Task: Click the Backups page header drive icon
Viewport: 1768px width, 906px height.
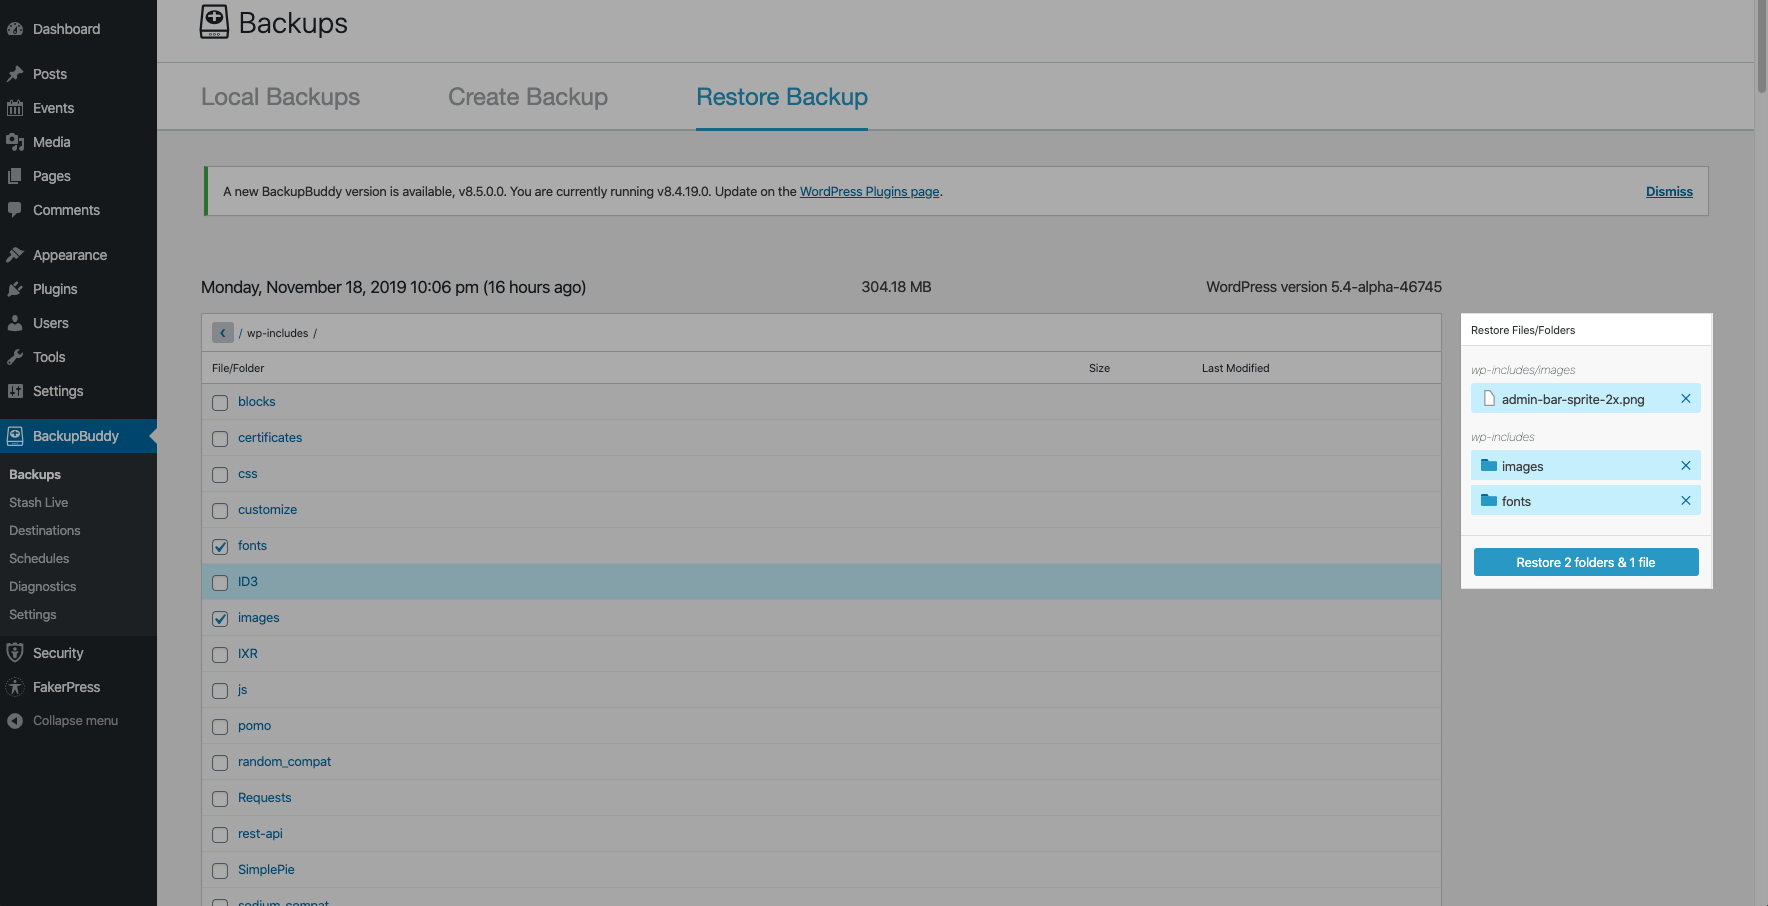Action: pos(214,22)
